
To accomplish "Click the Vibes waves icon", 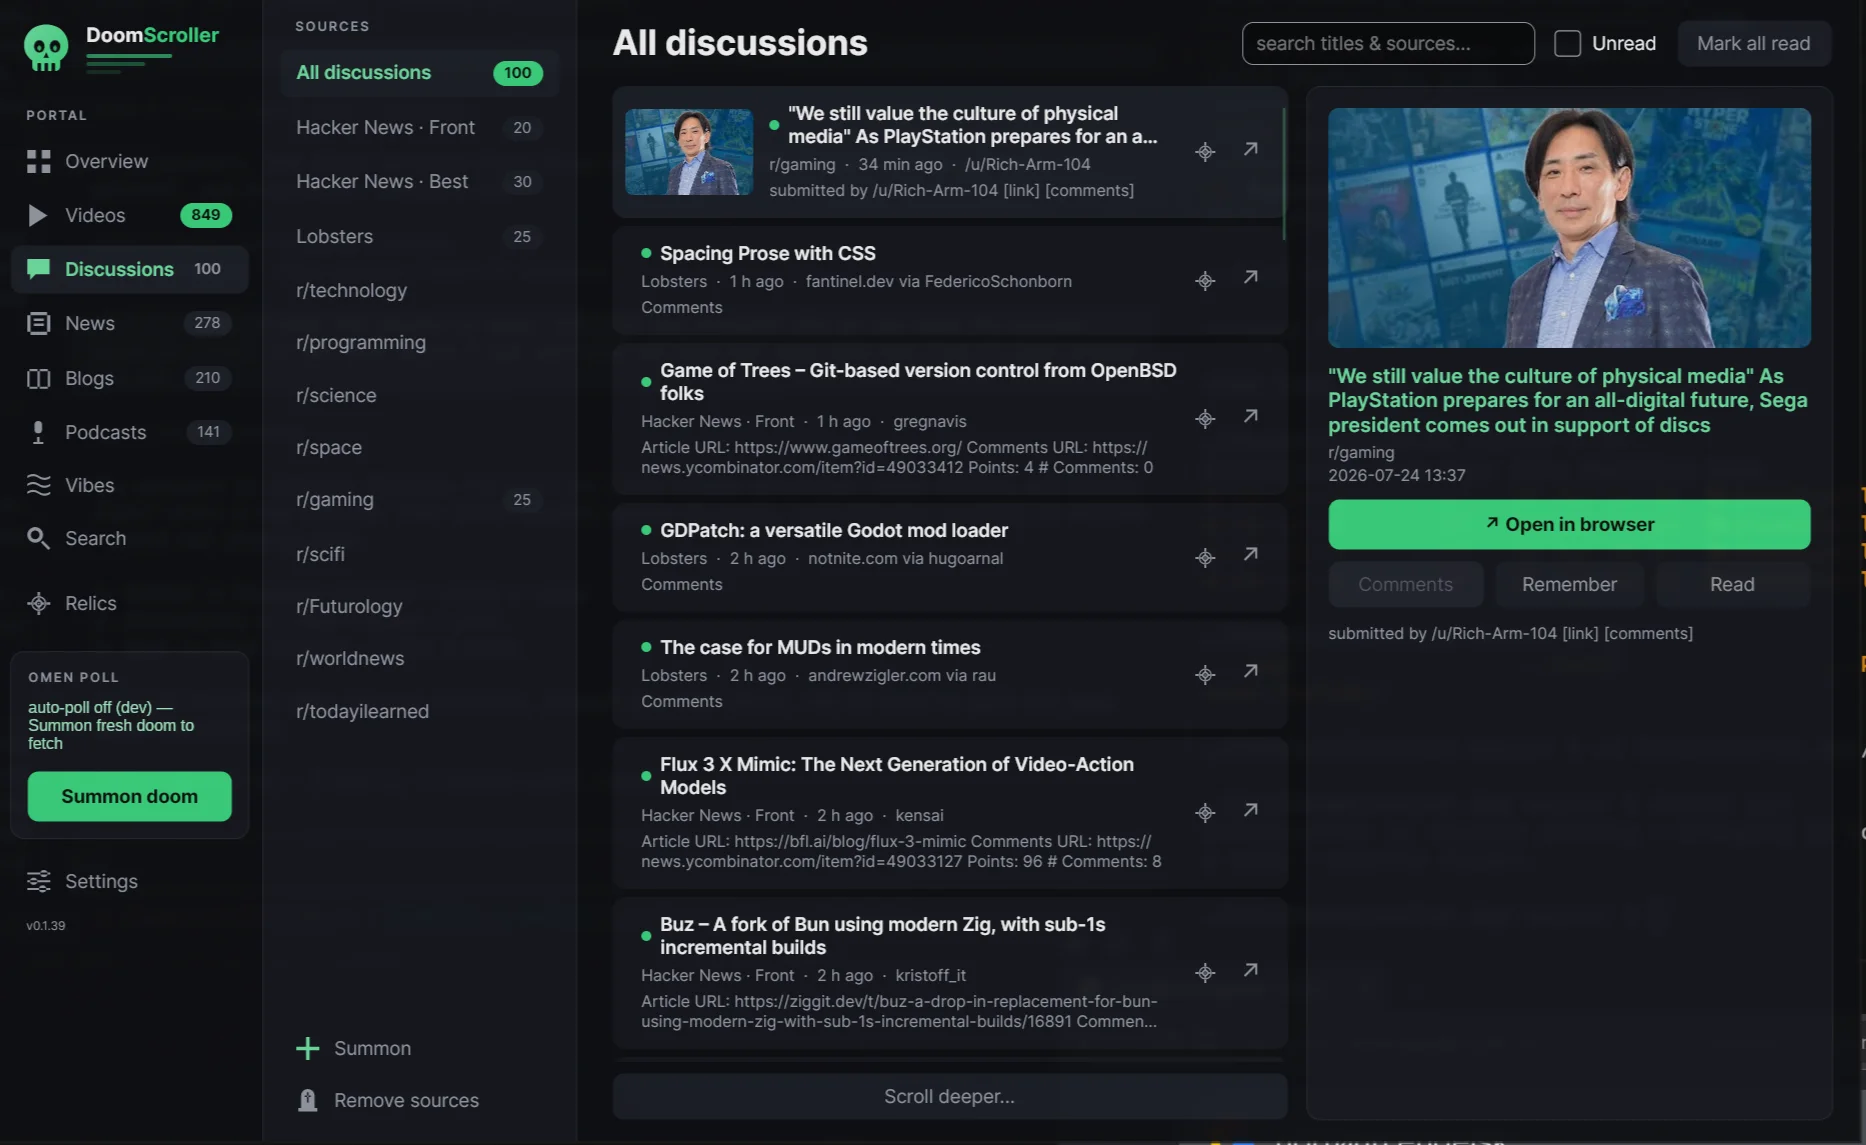I will [x=38, y=485].
